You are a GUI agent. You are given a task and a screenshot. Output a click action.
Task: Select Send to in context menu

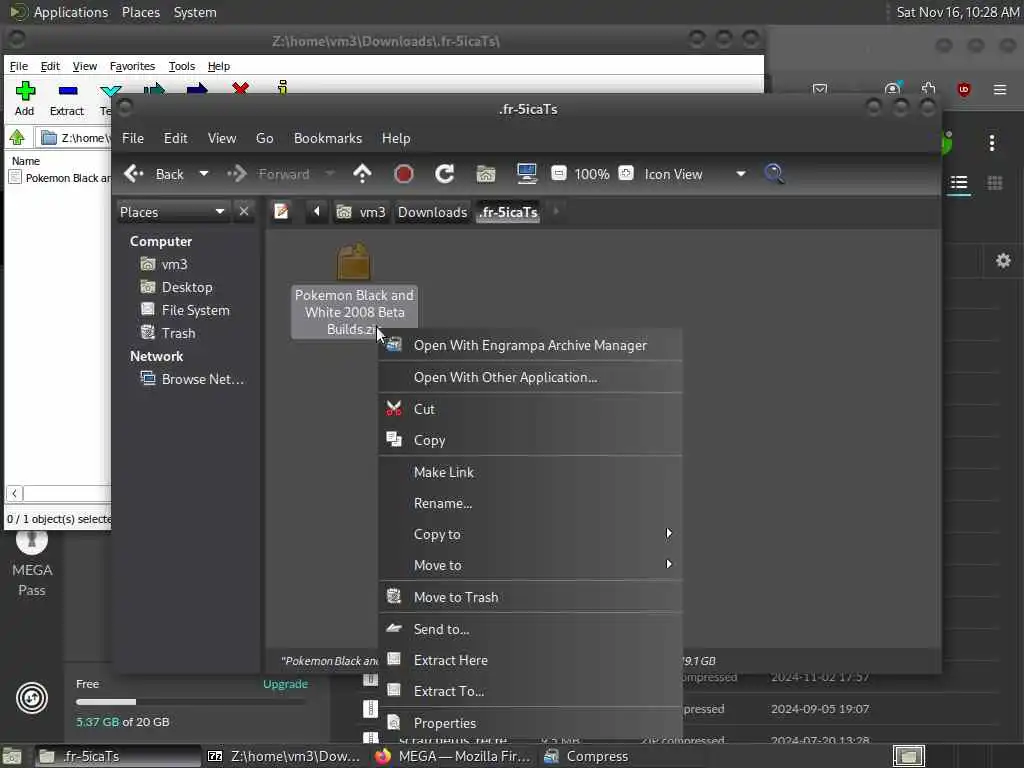(530, 629)
